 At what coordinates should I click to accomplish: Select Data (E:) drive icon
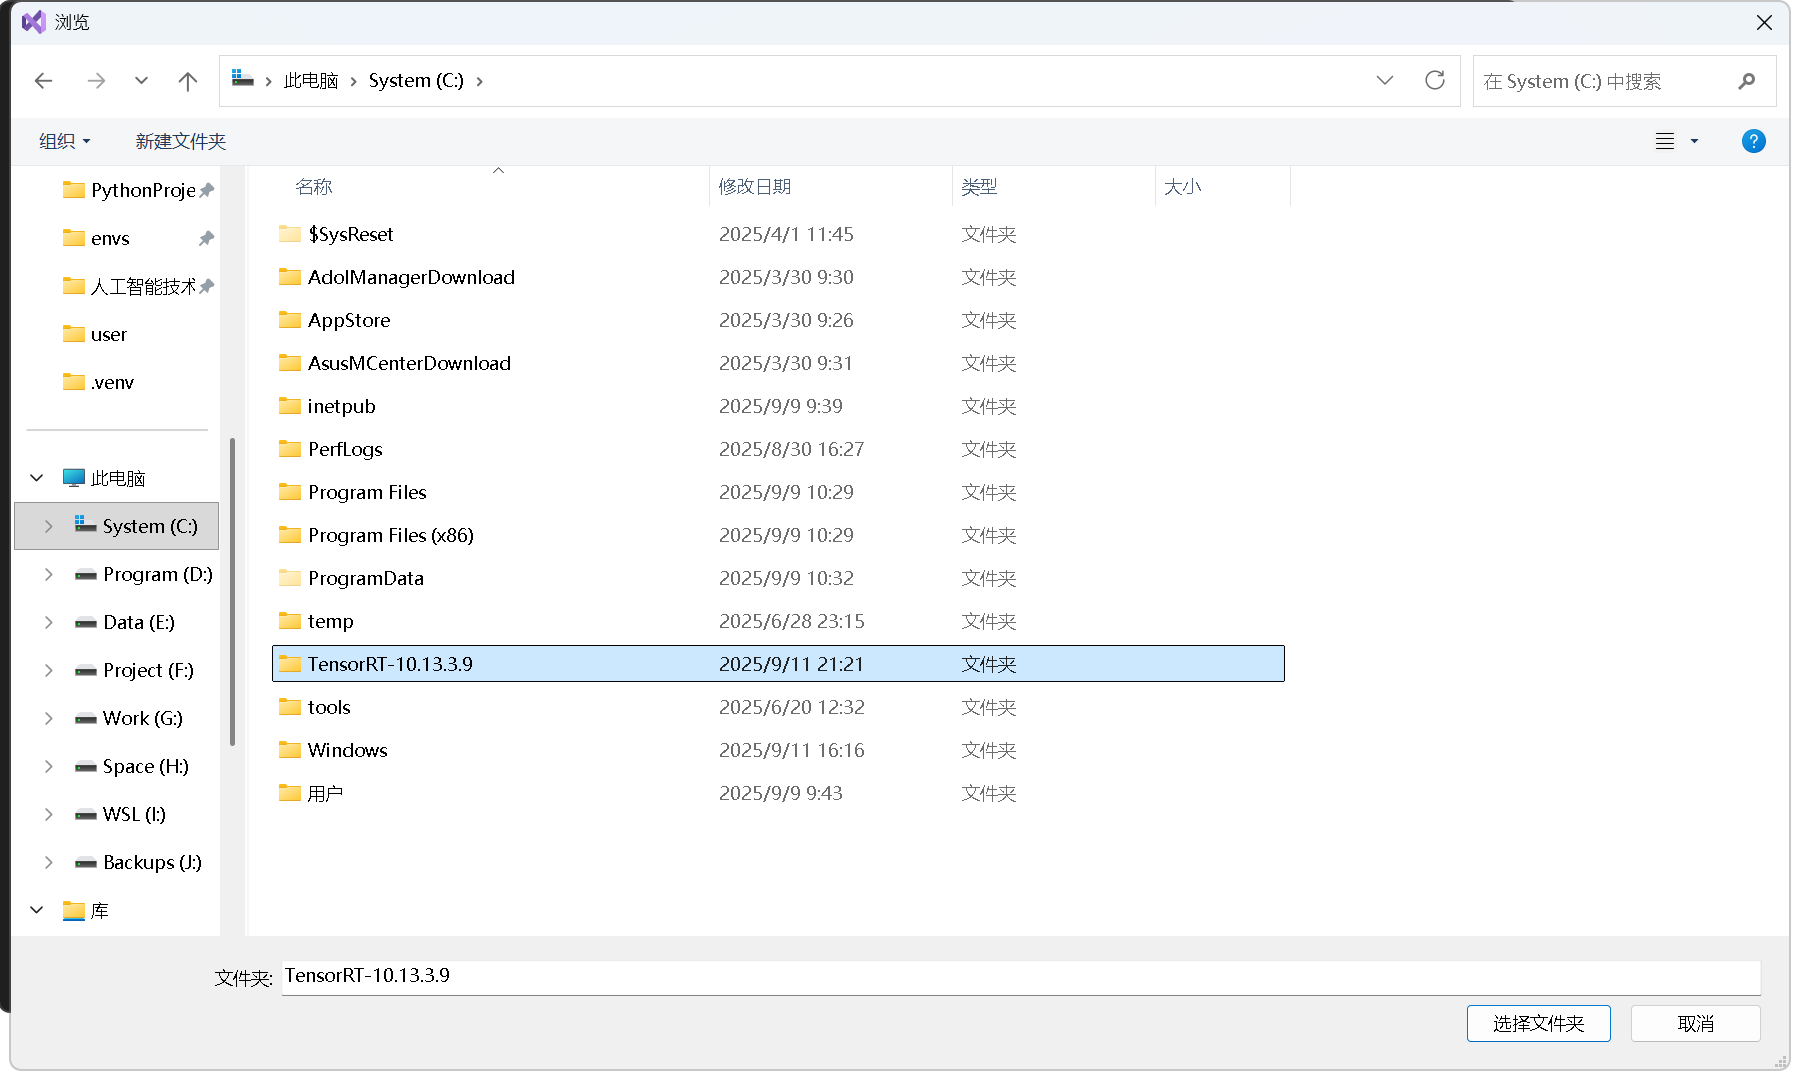click(x=86, y=623)
